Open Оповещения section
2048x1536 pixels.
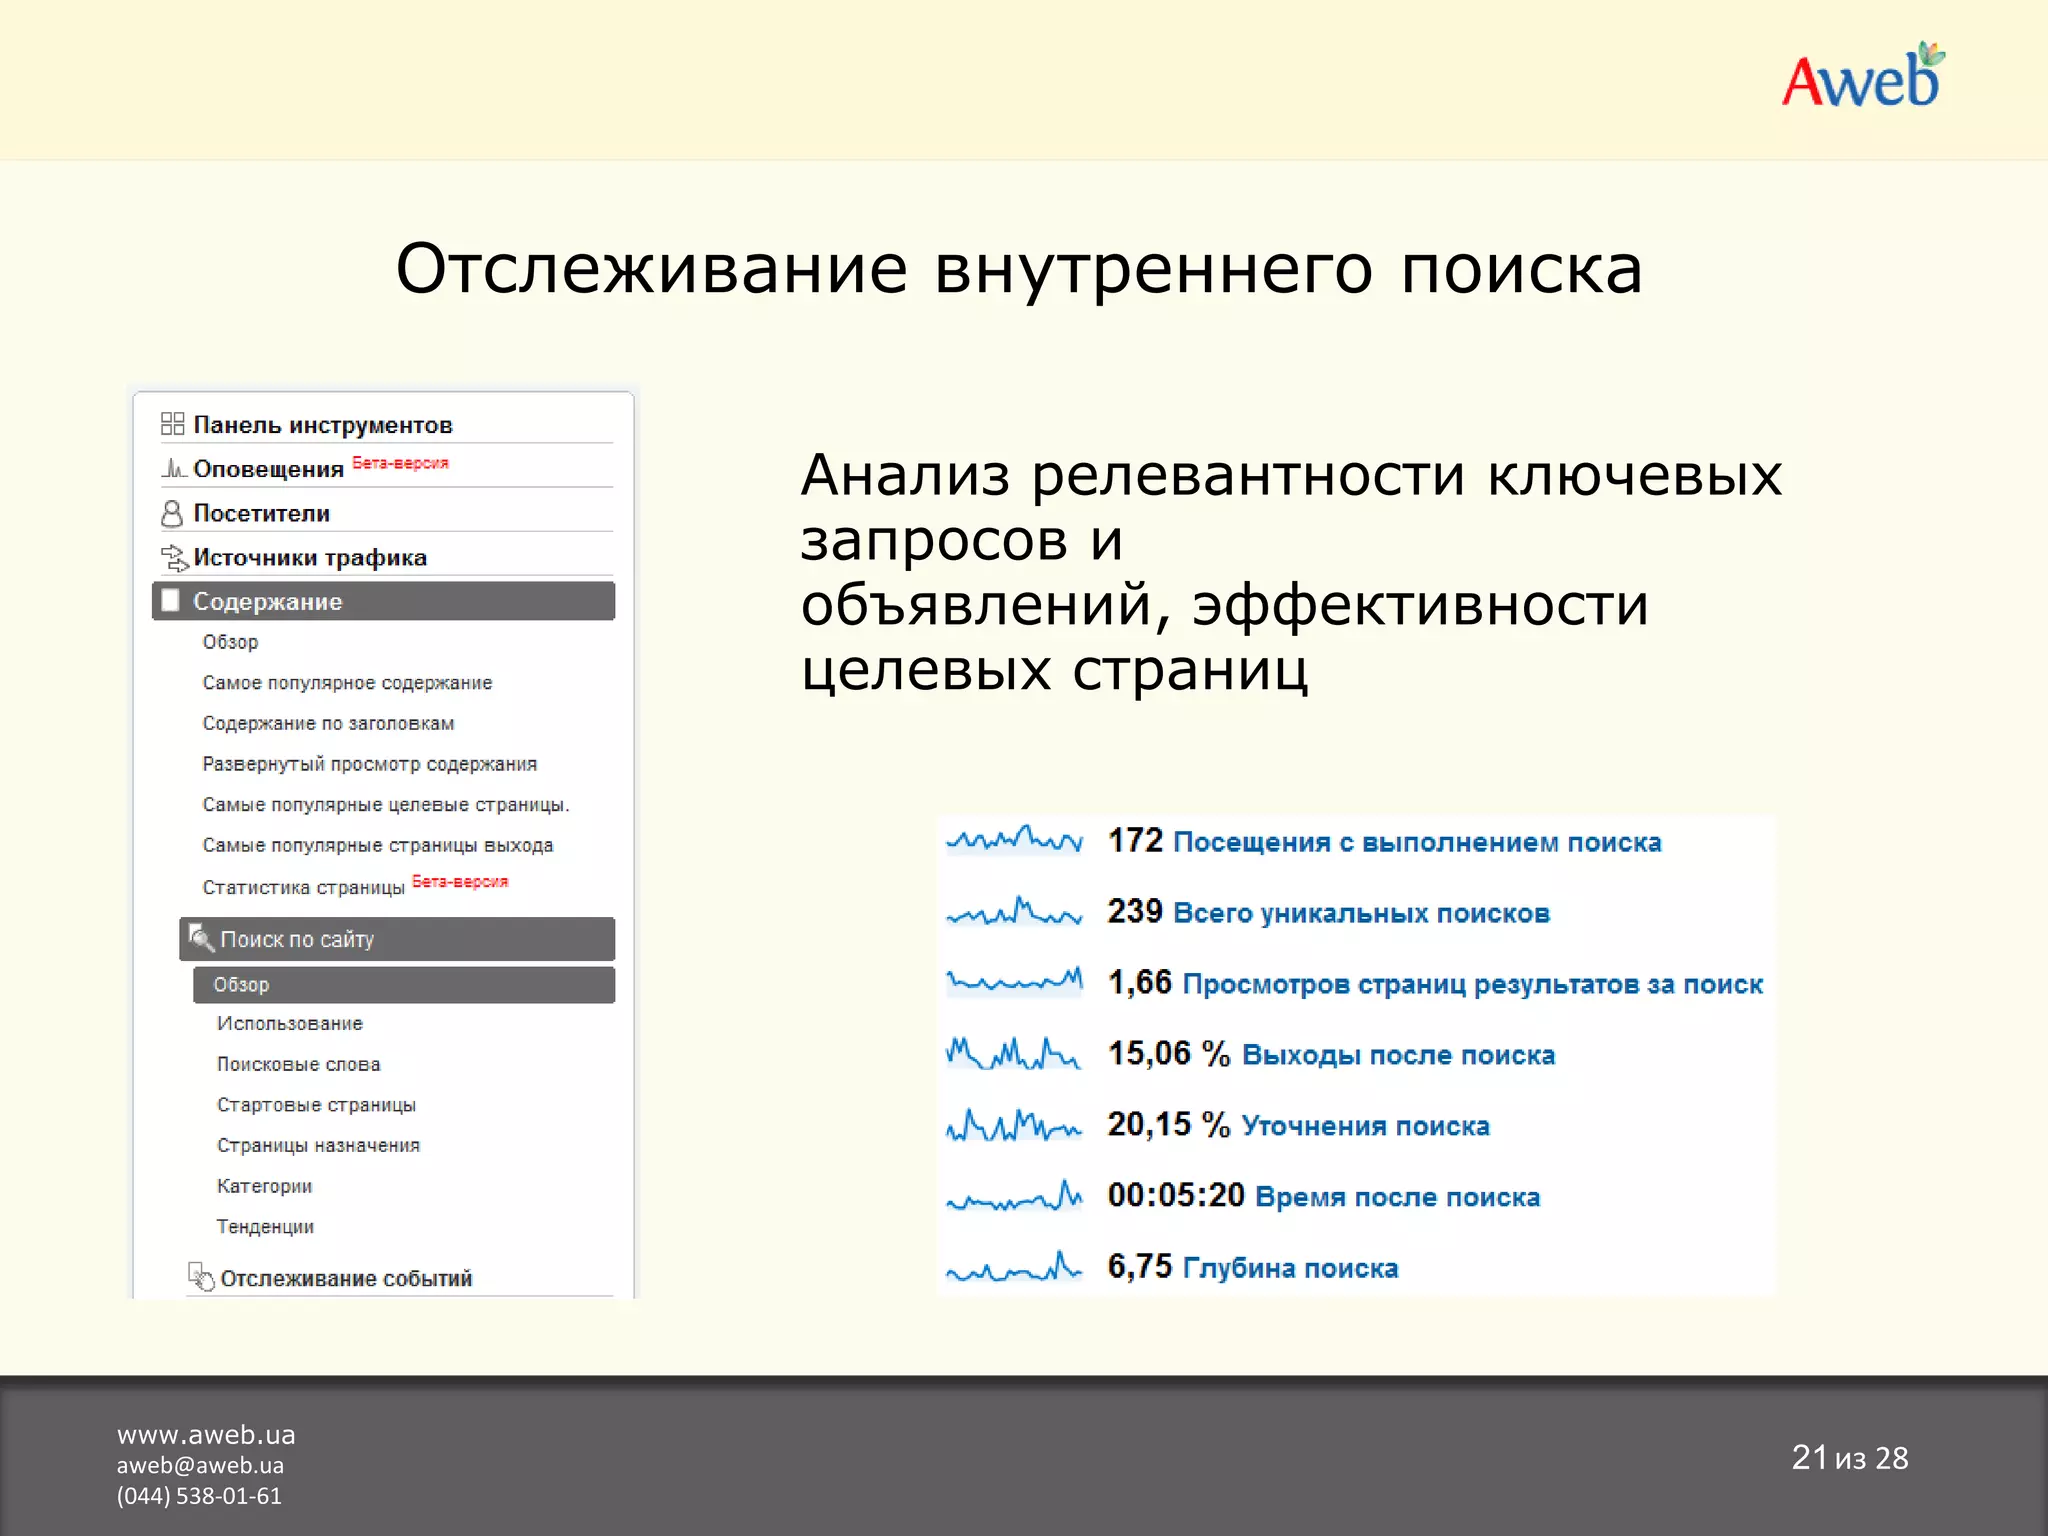[x=268, y=469]
